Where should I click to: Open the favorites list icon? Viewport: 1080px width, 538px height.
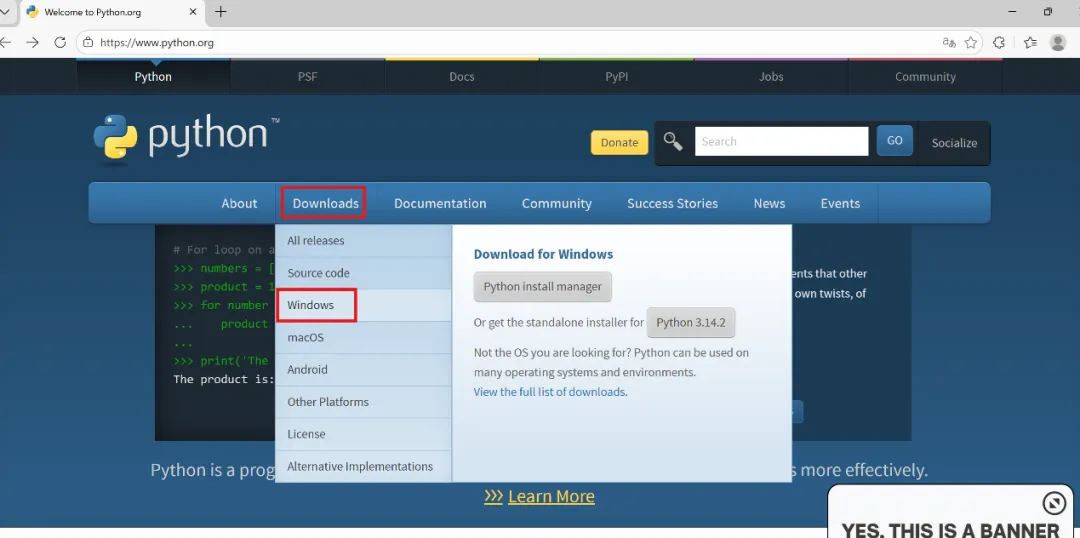click(1030, 43)
